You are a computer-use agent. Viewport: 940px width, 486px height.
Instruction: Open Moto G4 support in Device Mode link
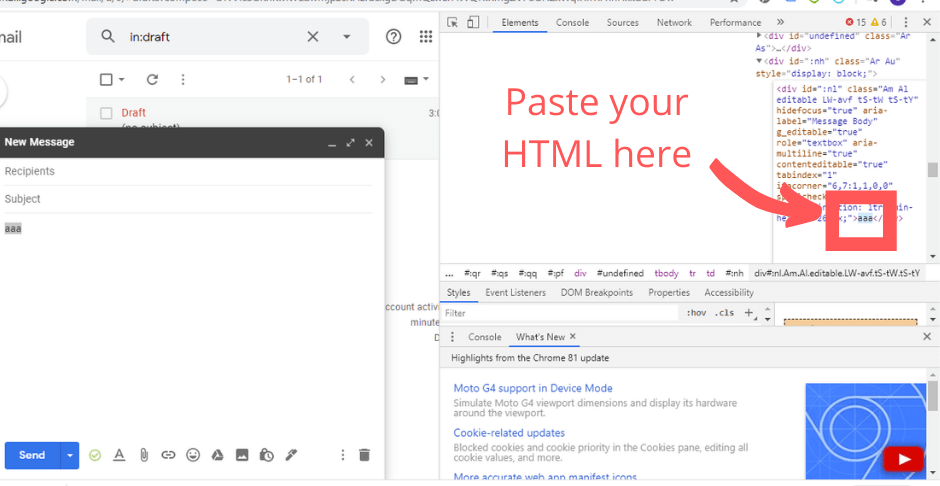[x=533, y=388]
